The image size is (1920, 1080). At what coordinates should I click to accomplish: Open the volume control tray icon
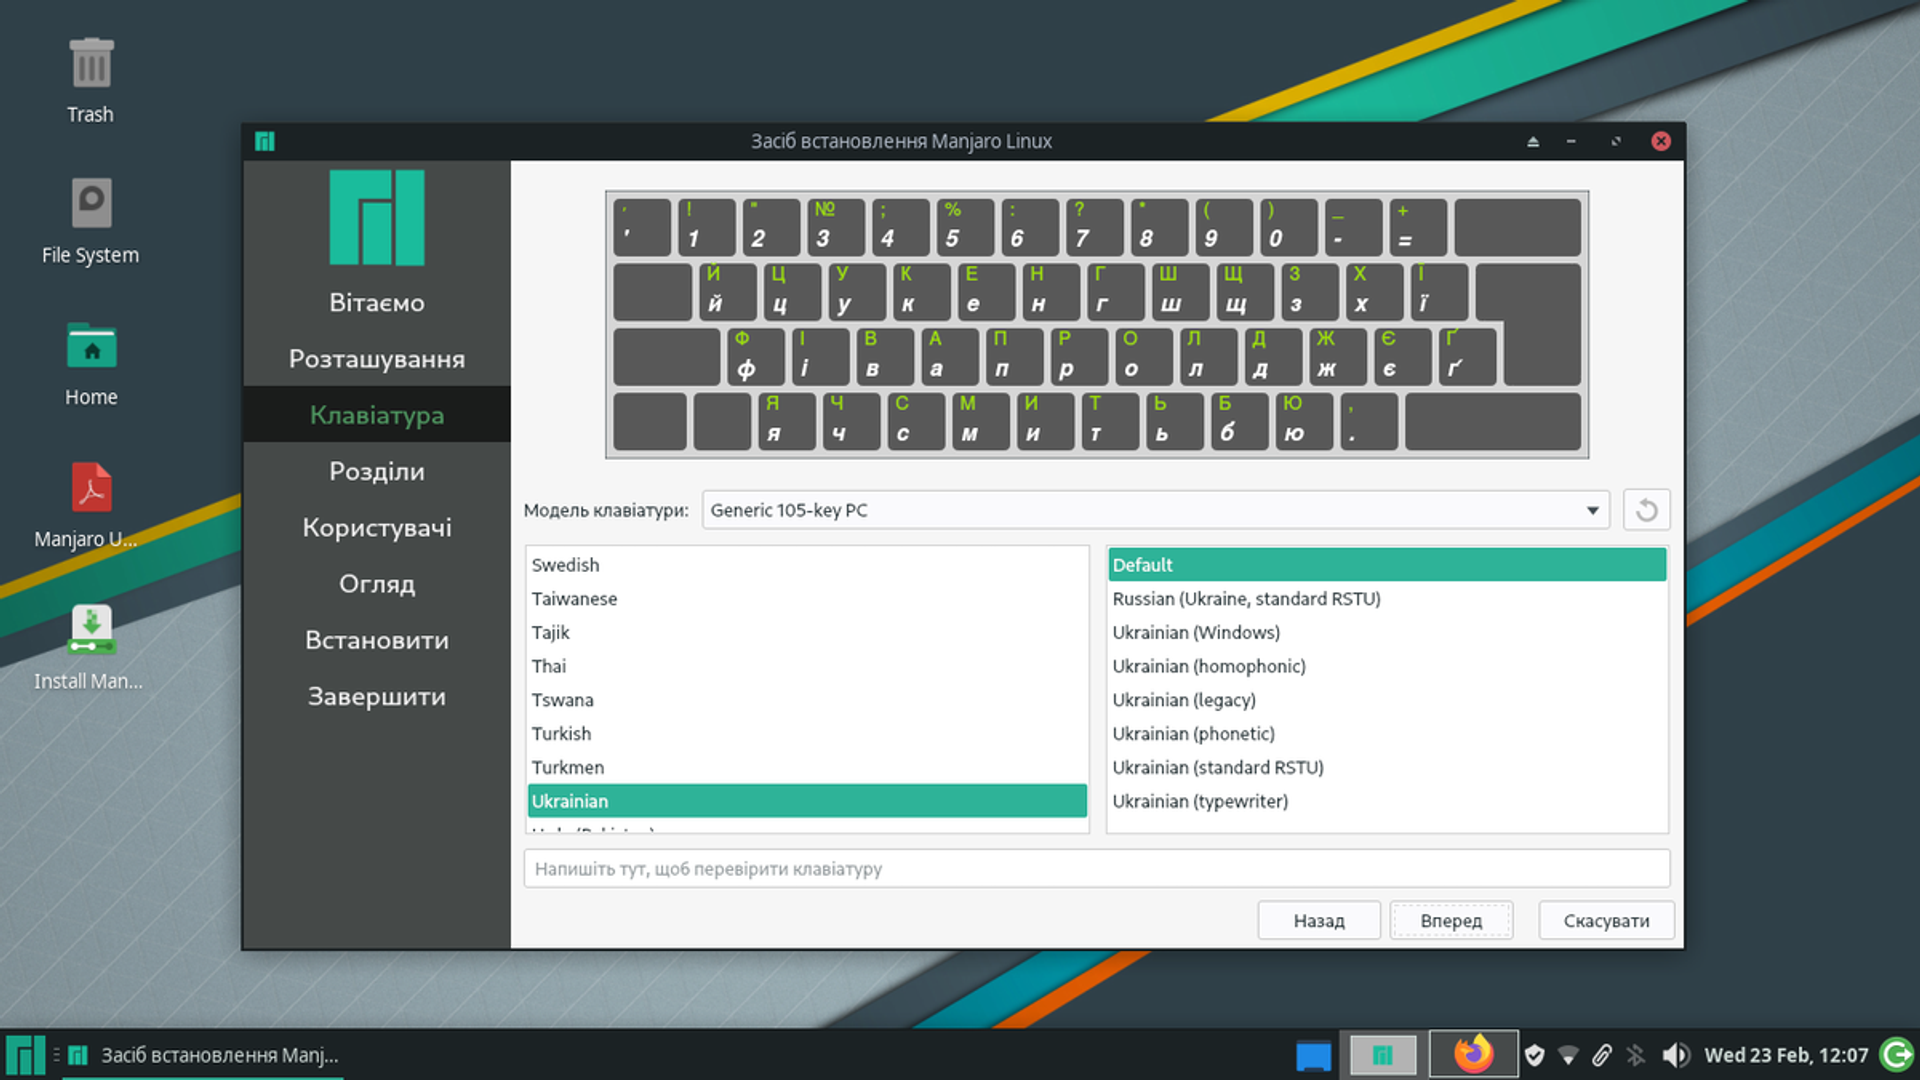1675,1055
